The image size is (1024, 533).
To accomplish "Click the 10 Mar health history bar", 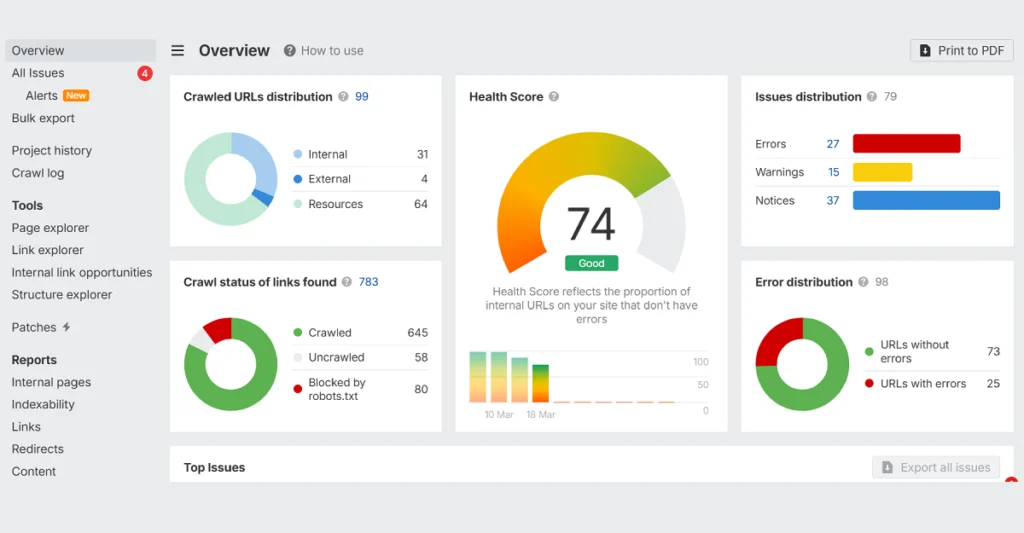I will [x=499, y=377].
